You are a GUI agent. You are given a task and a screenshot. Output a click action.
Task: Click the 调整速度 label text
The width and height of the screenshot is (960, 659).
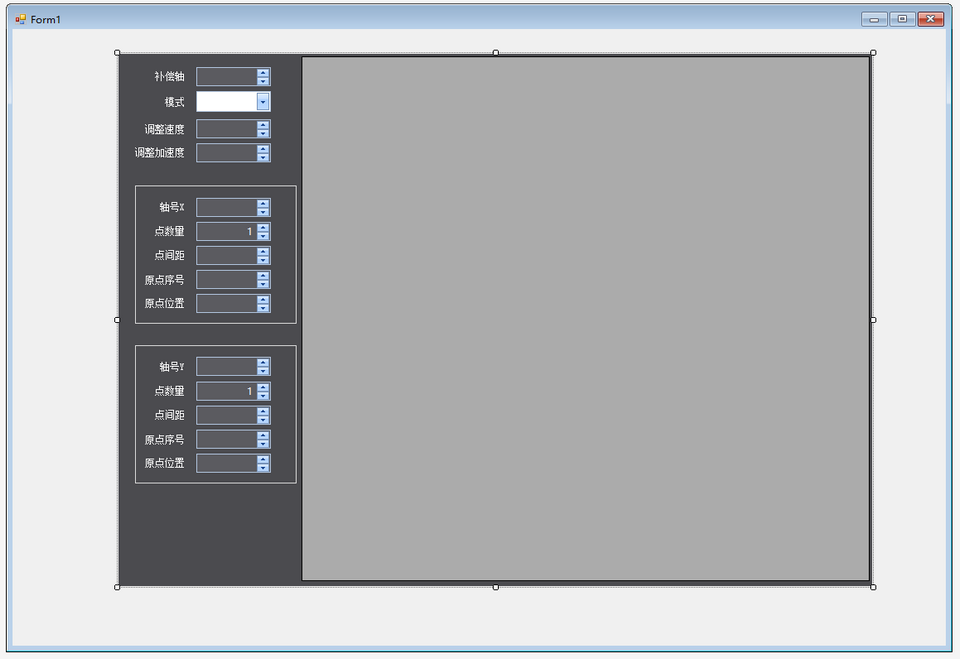pos(164,129)
